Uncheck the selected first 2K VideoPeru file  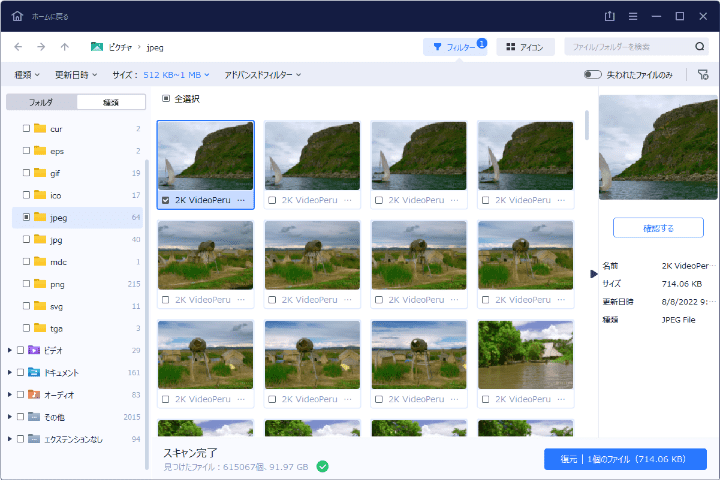[x=166, y=200]
